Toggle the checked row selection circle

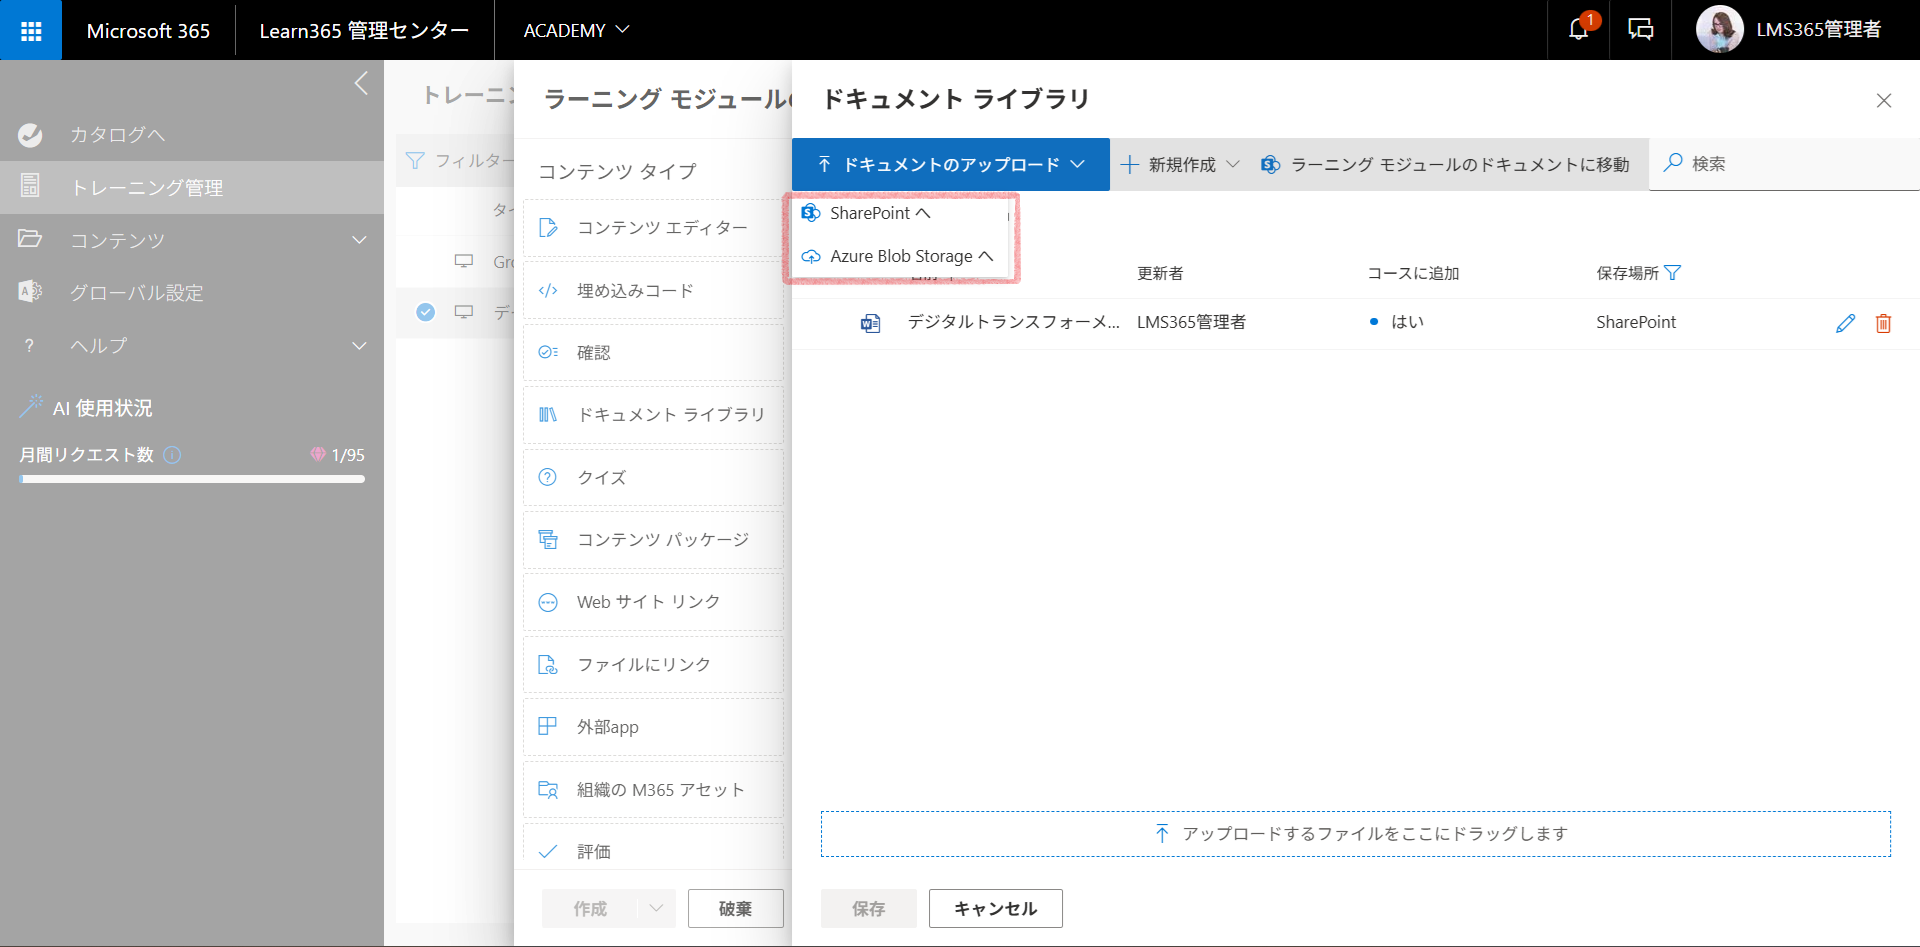click(425, 312)
